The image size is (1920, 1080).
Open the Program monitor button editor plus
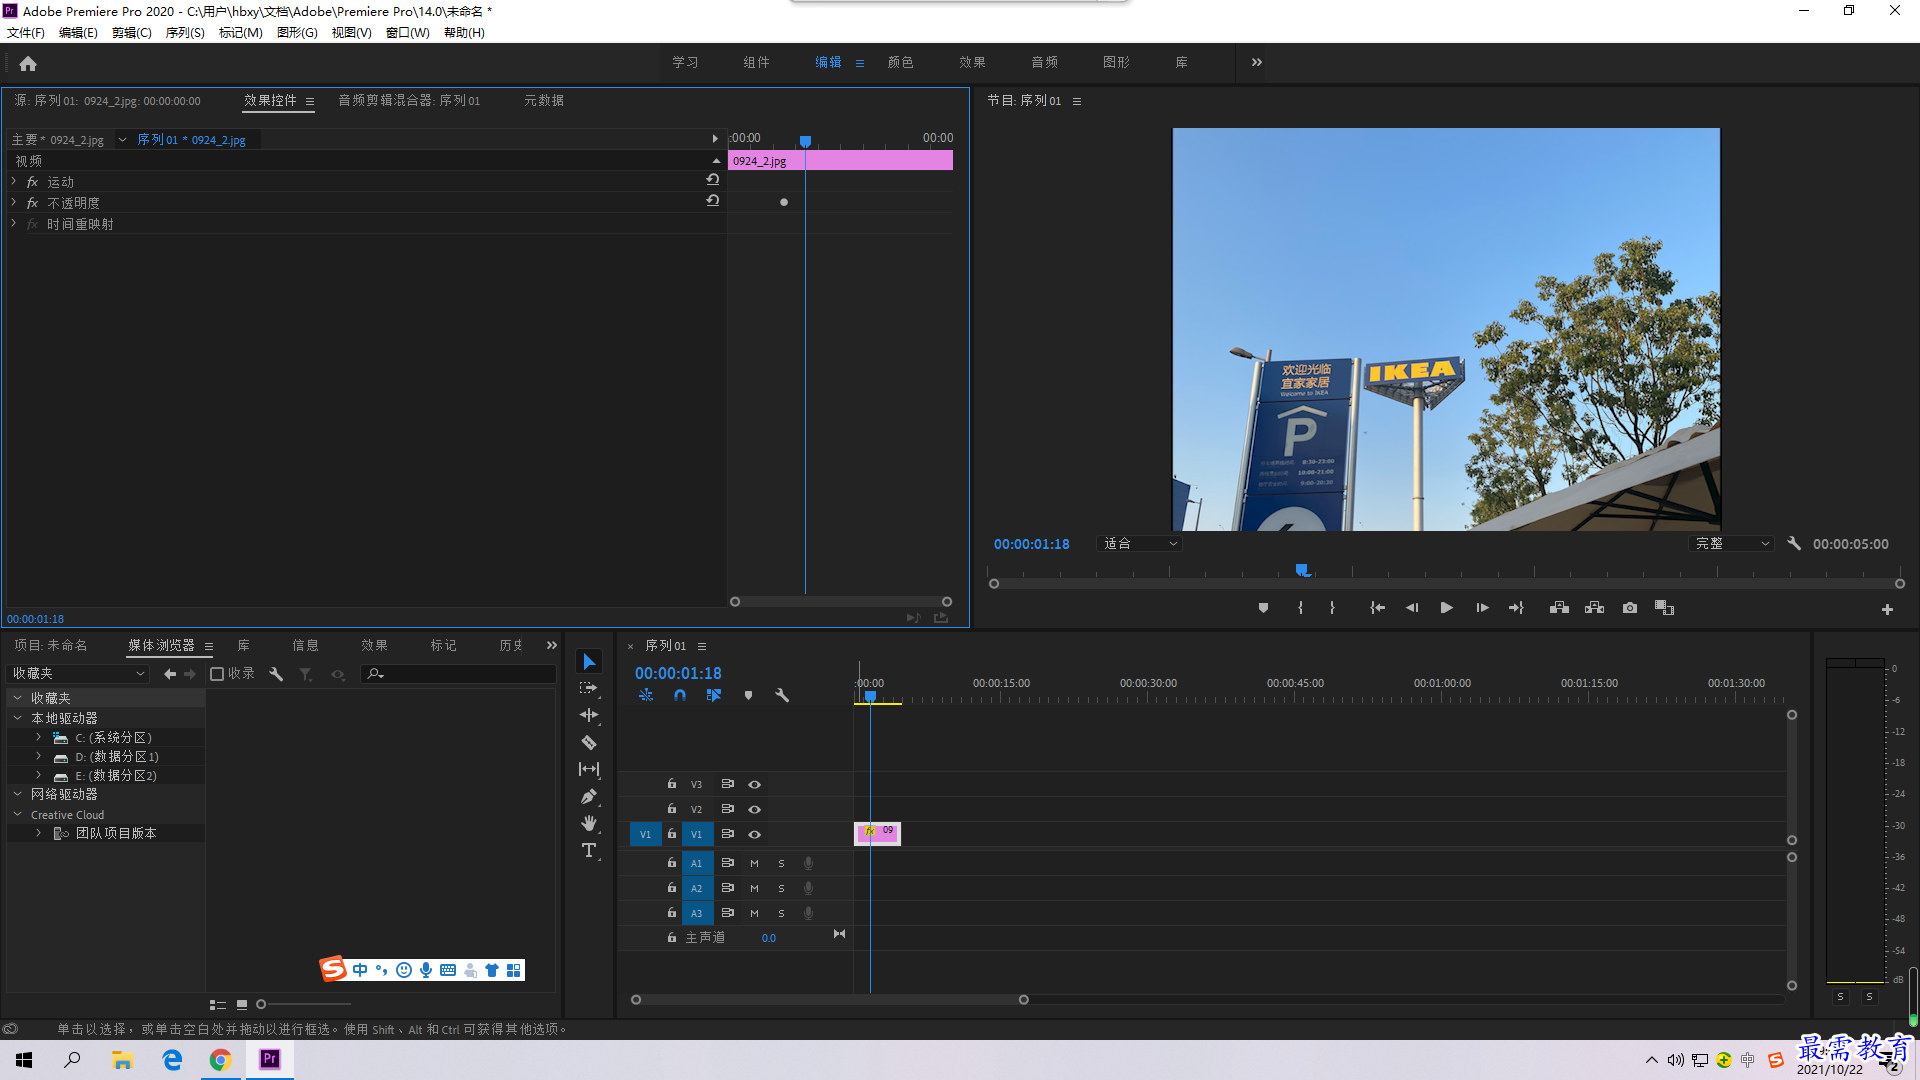[1887, 609]
